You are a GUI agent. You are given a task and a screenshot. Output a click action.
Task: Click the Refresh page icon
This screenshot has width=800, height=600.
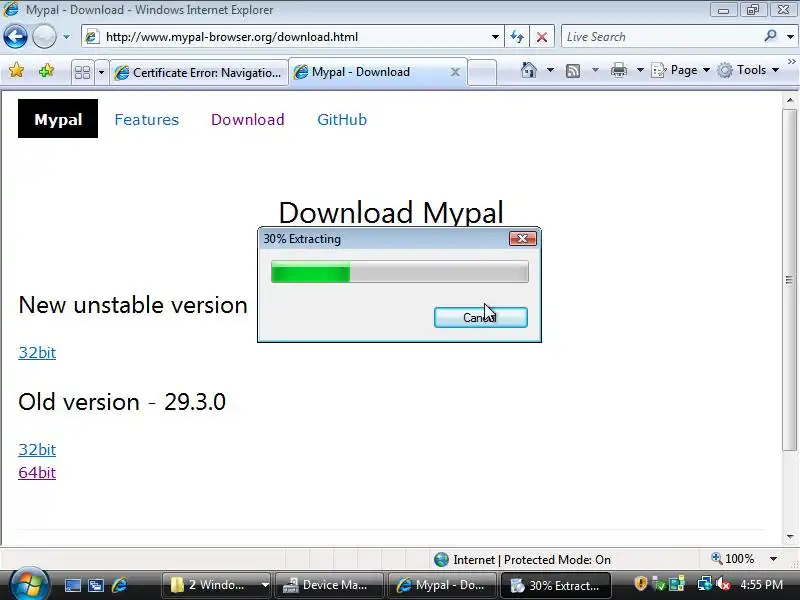517,37
